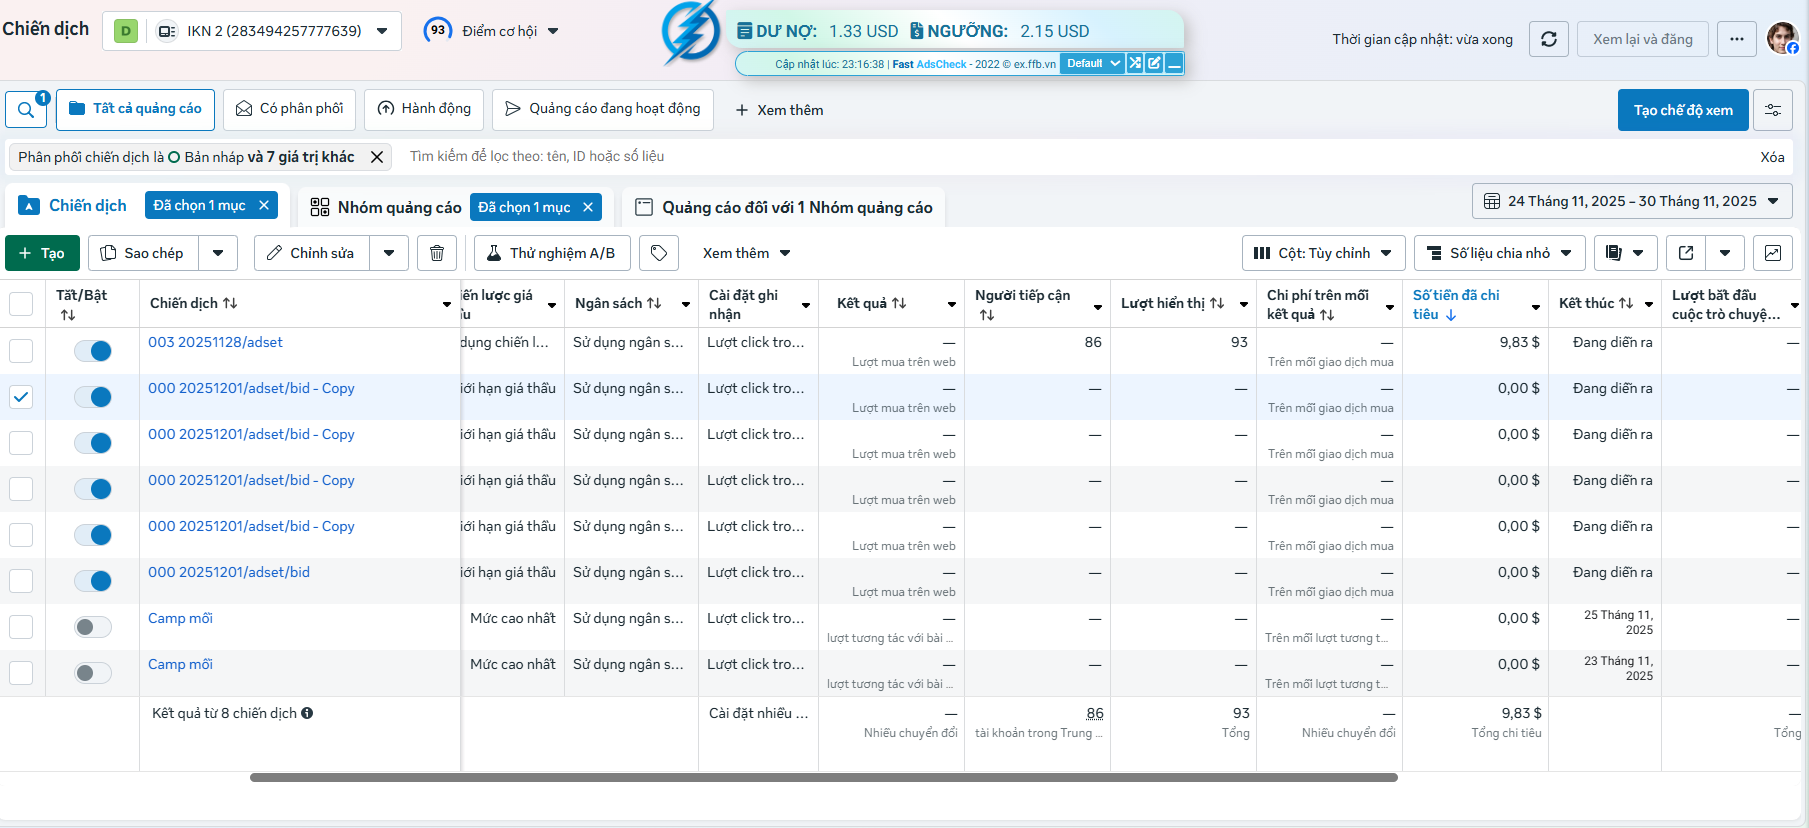Minimize the Fast AdsCheck bar
Image resolution: width=1809 pixels, height=828 pixels.
[x=1174, y=63]
